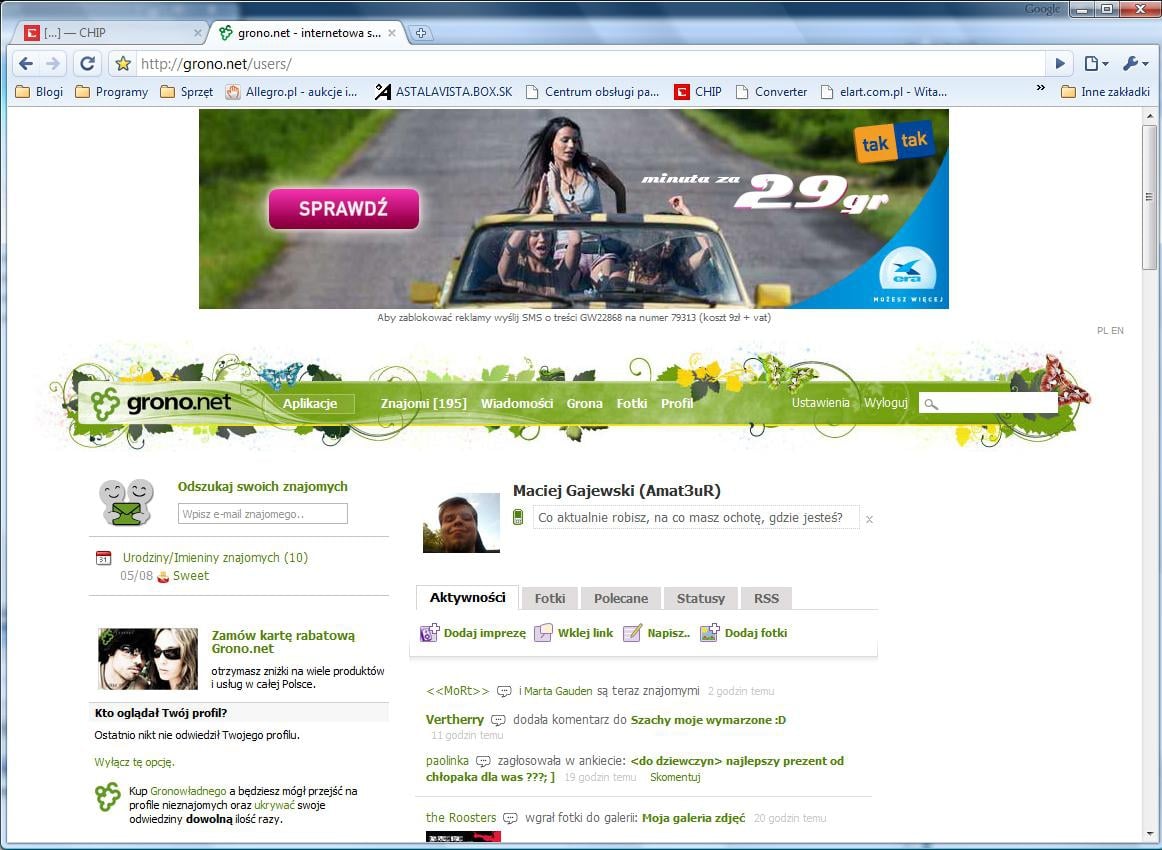Click the Dodaj fotki icon
The image size is (1162, 850).
click(x=710, y=633)
